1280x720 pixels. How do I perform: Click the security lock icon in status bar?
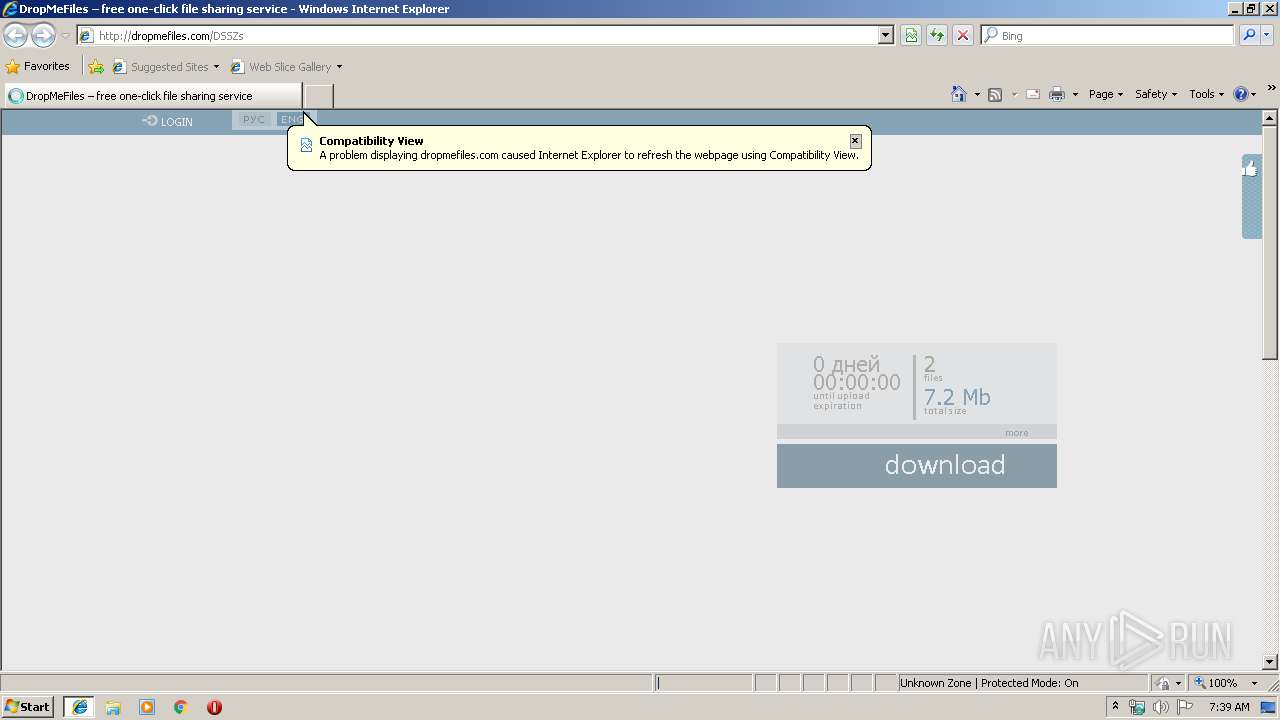click(x=1163, y=683)
